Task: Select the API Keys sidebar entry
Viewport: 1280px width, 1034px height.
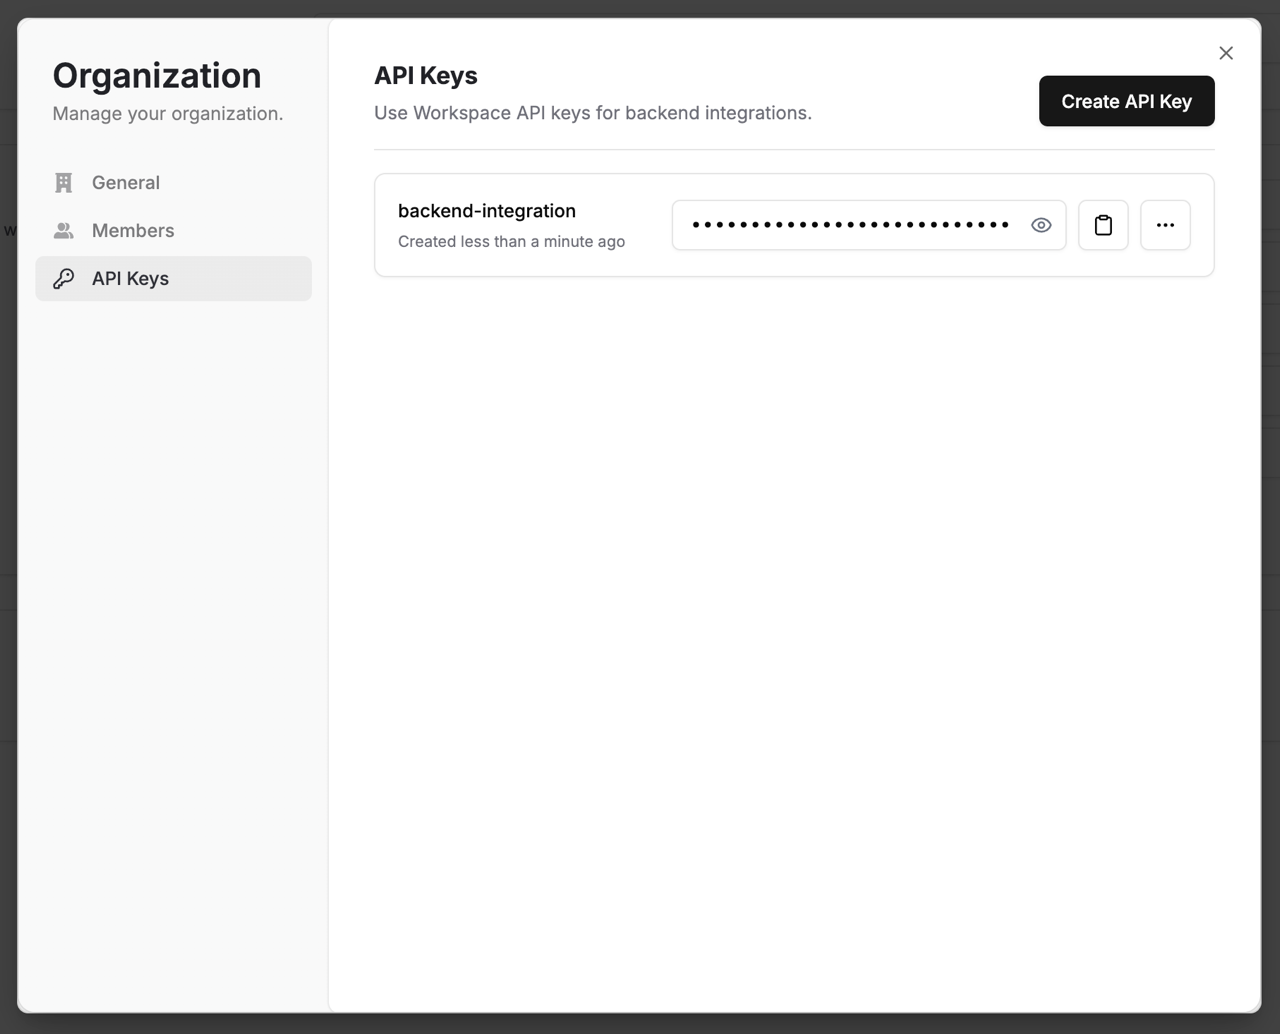Action: [x=130, y=278]
